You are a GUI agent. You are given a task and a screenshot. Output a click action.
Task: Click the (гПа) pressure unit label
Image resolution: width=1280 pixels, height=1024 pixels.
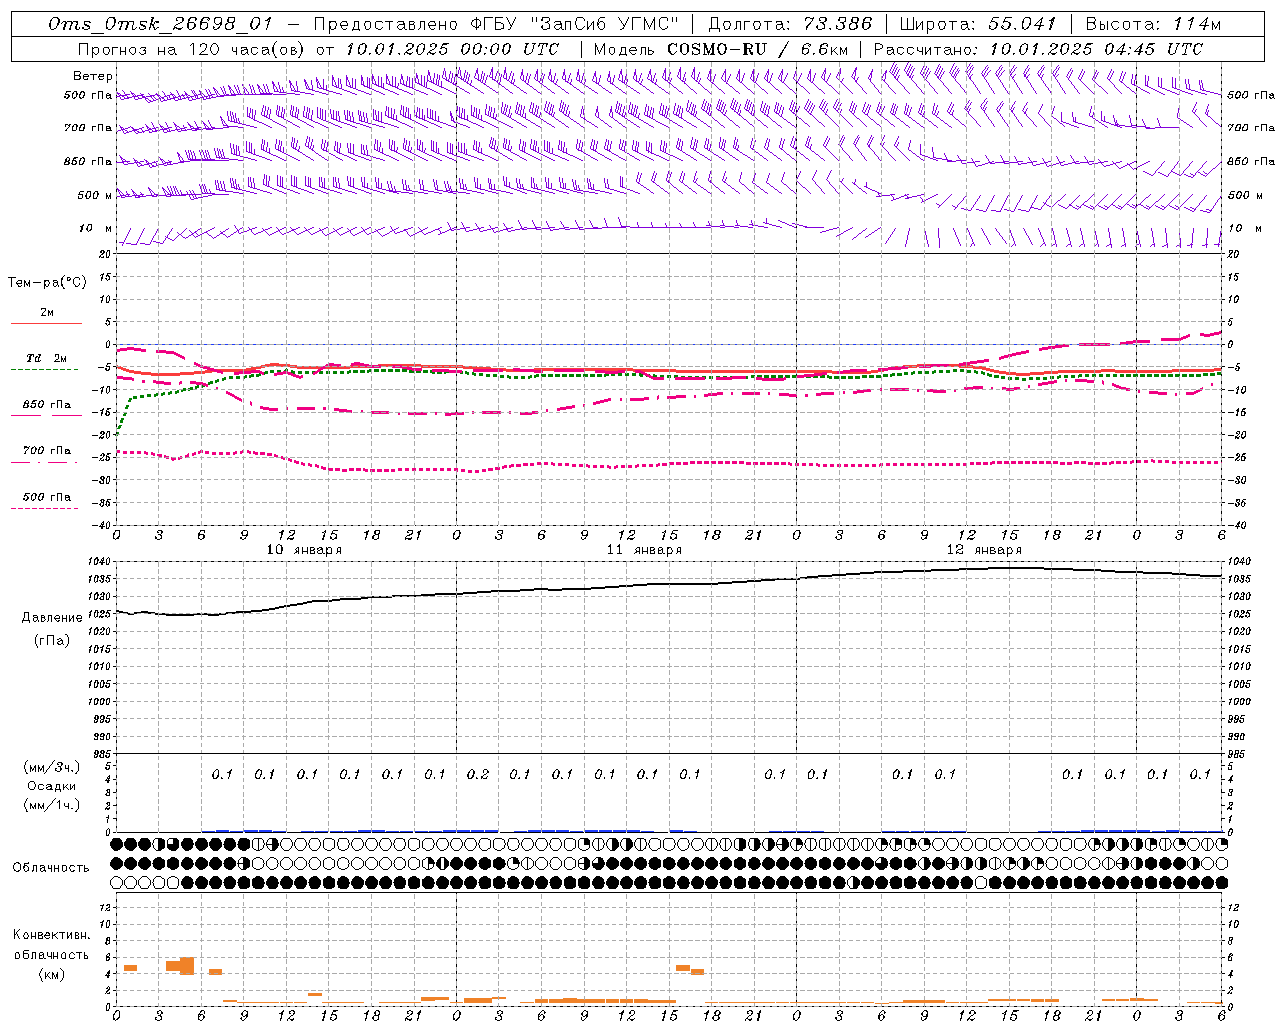pyautogui.click(x=52, y=640)
